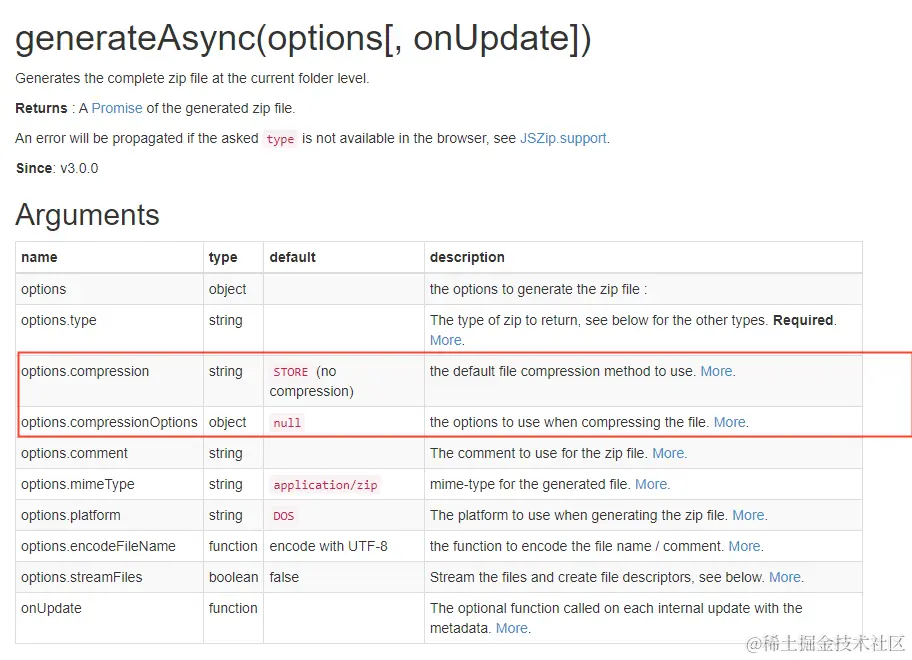This screenshot has width=912, height=660.
Task: Click the JSZip.support link
Action: [x=563, y=138]
